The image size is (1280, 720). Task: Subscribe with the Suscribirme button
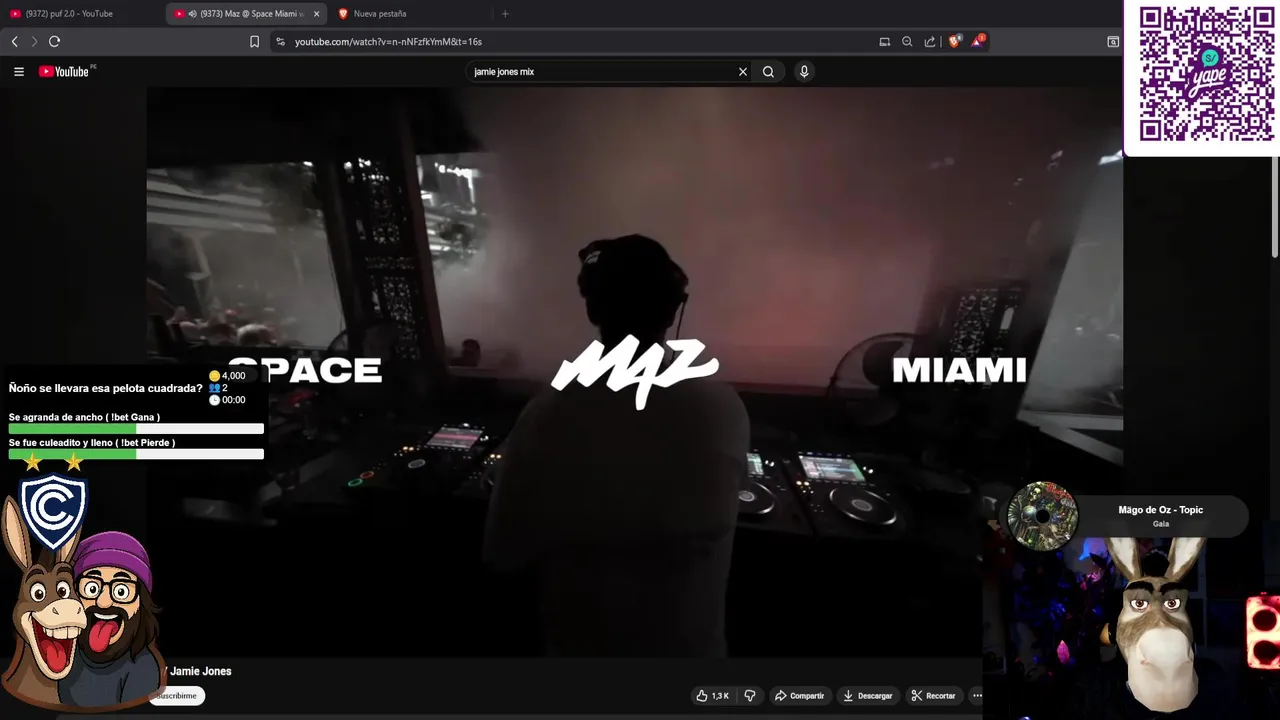(177, 696)
